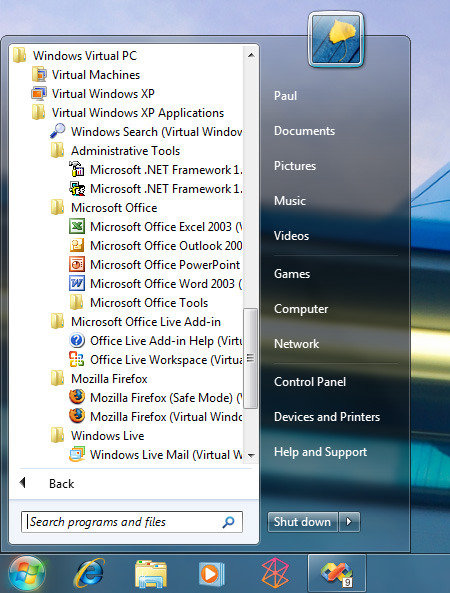Open Documents from Start menu

[x=304, y=131]
